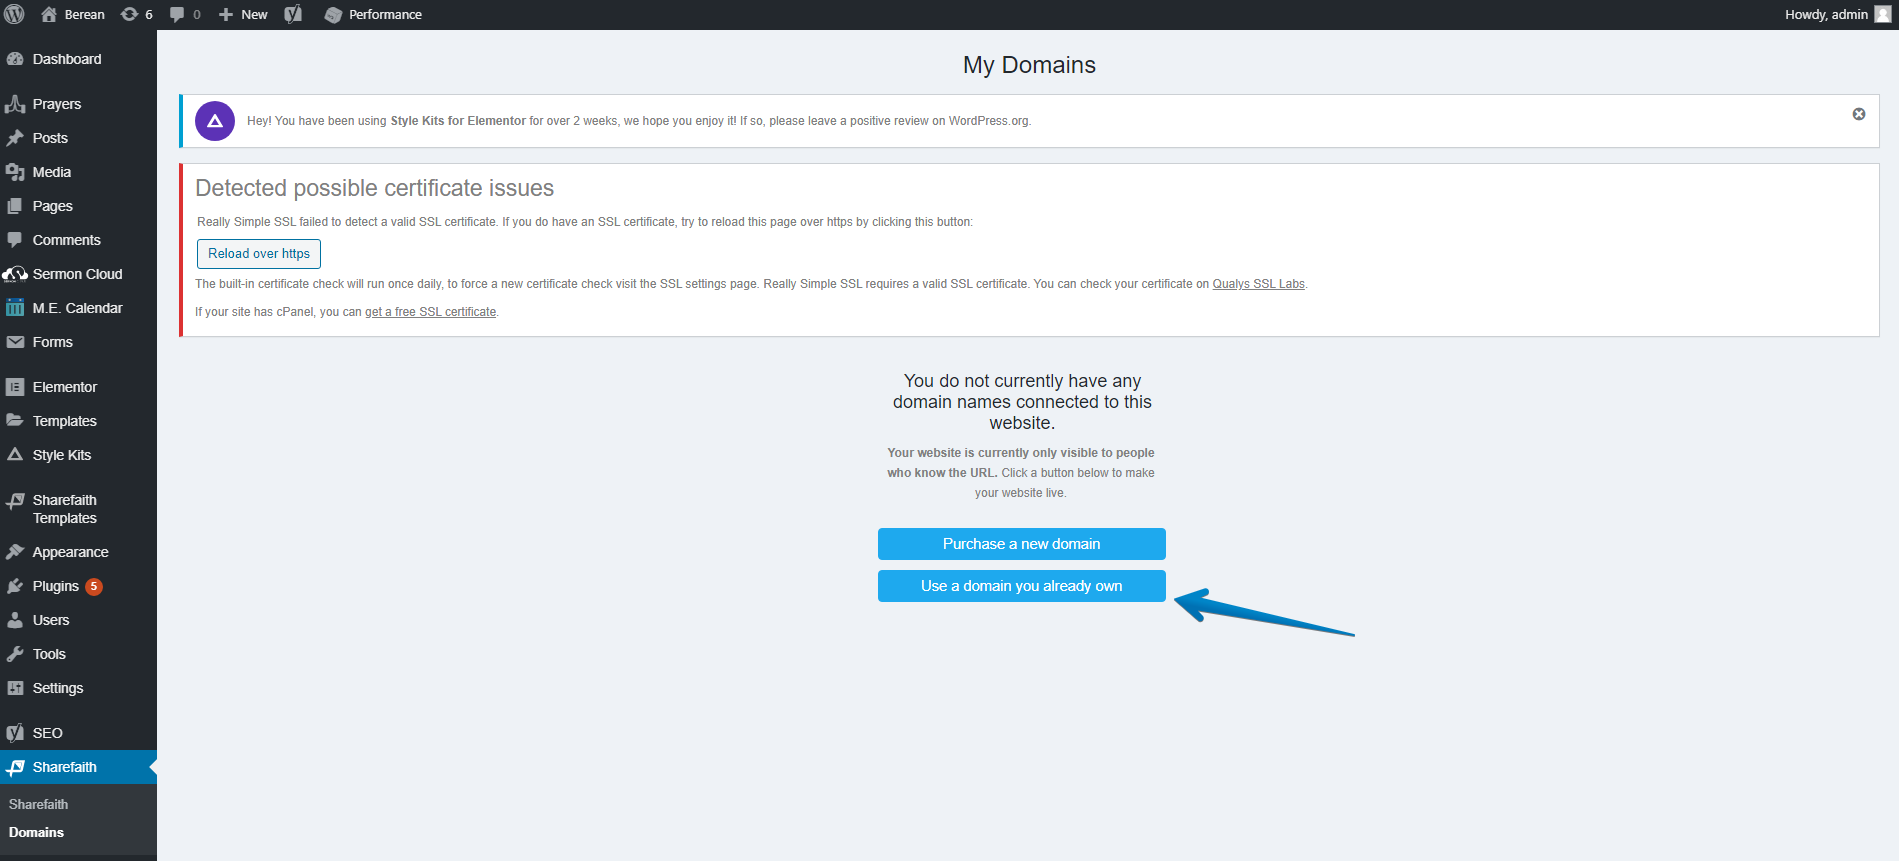Click admin avatar in top right
Viewport: 1899px width, 861px height.
1882,14
